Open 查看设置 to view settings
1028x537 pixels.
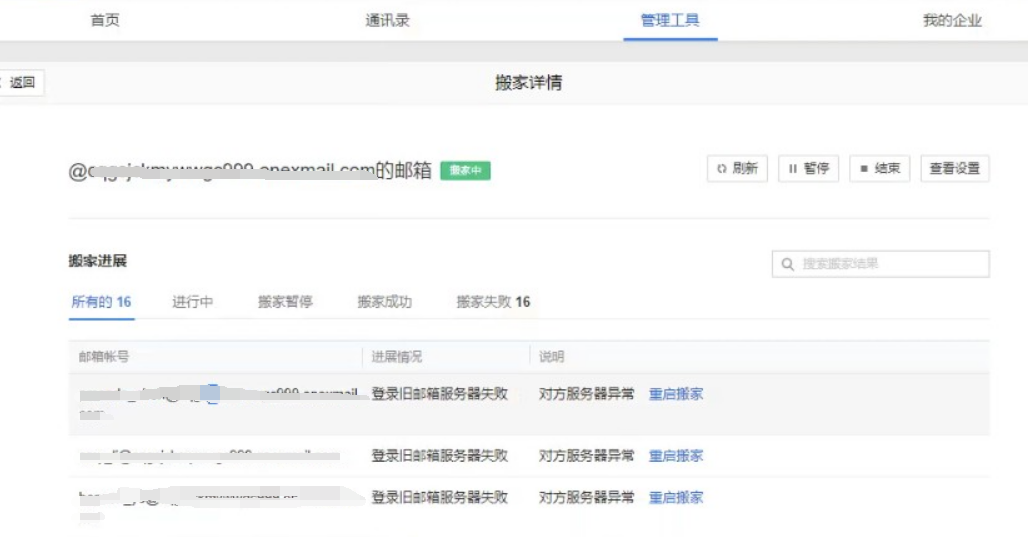coord(954,169)
